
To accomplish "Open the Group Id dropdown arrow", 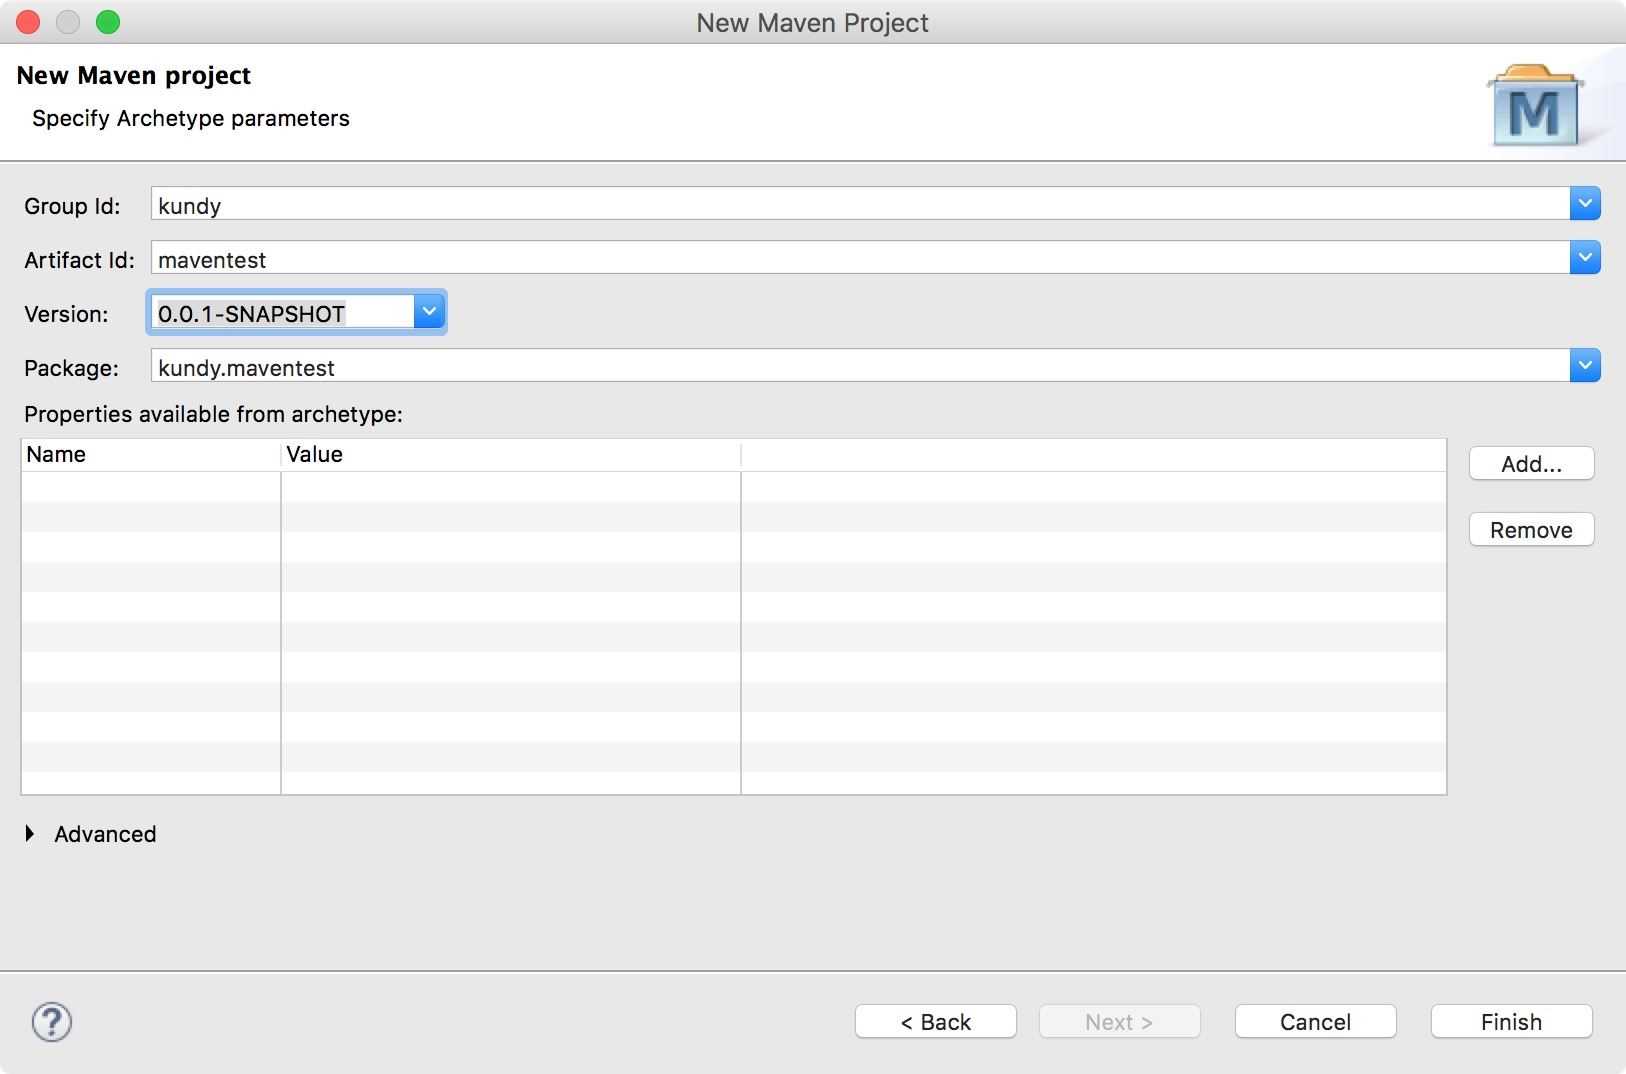I will click(x=1585, y=204).
